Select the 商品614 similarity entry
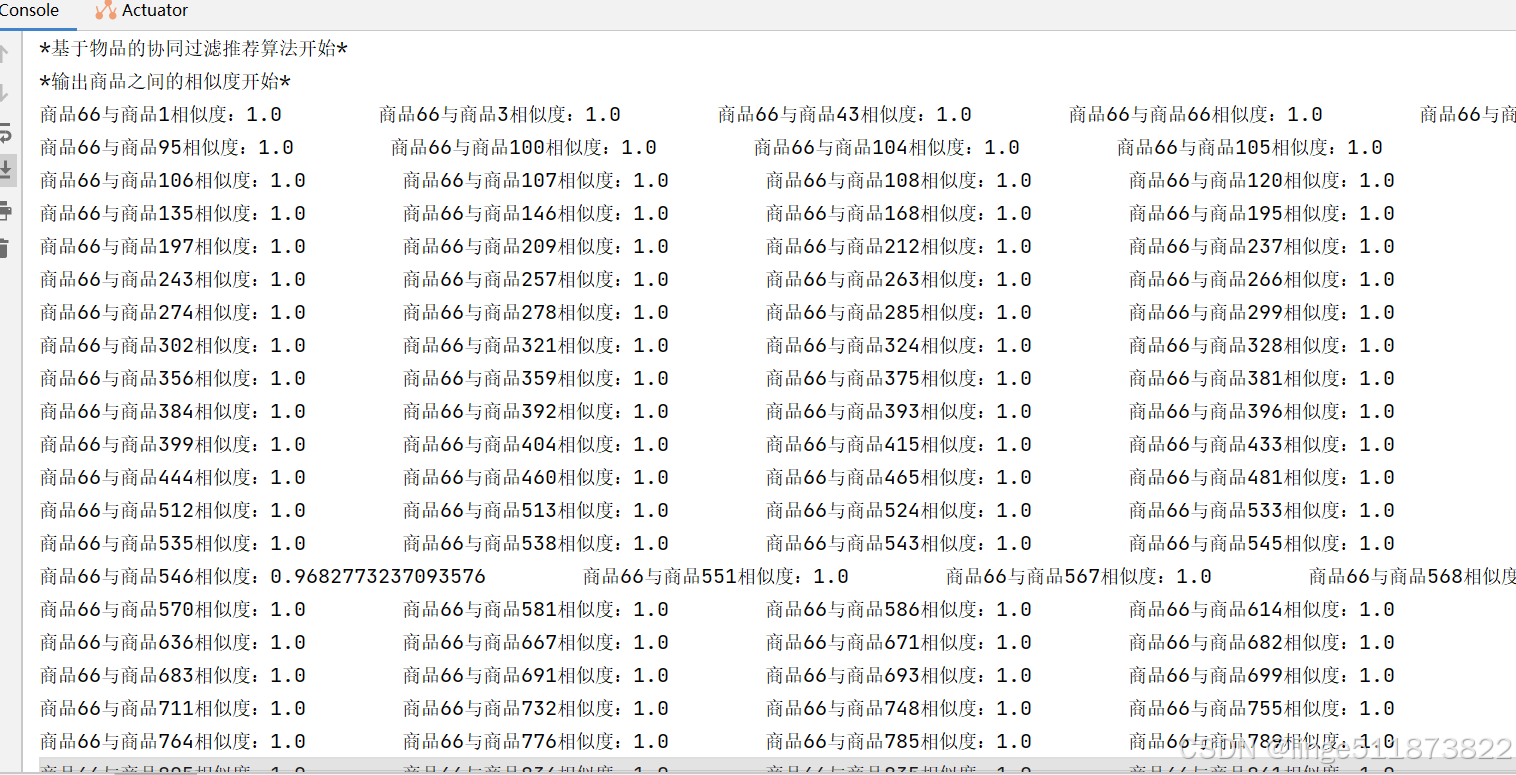The image size is (1516, 775). 1262,610
